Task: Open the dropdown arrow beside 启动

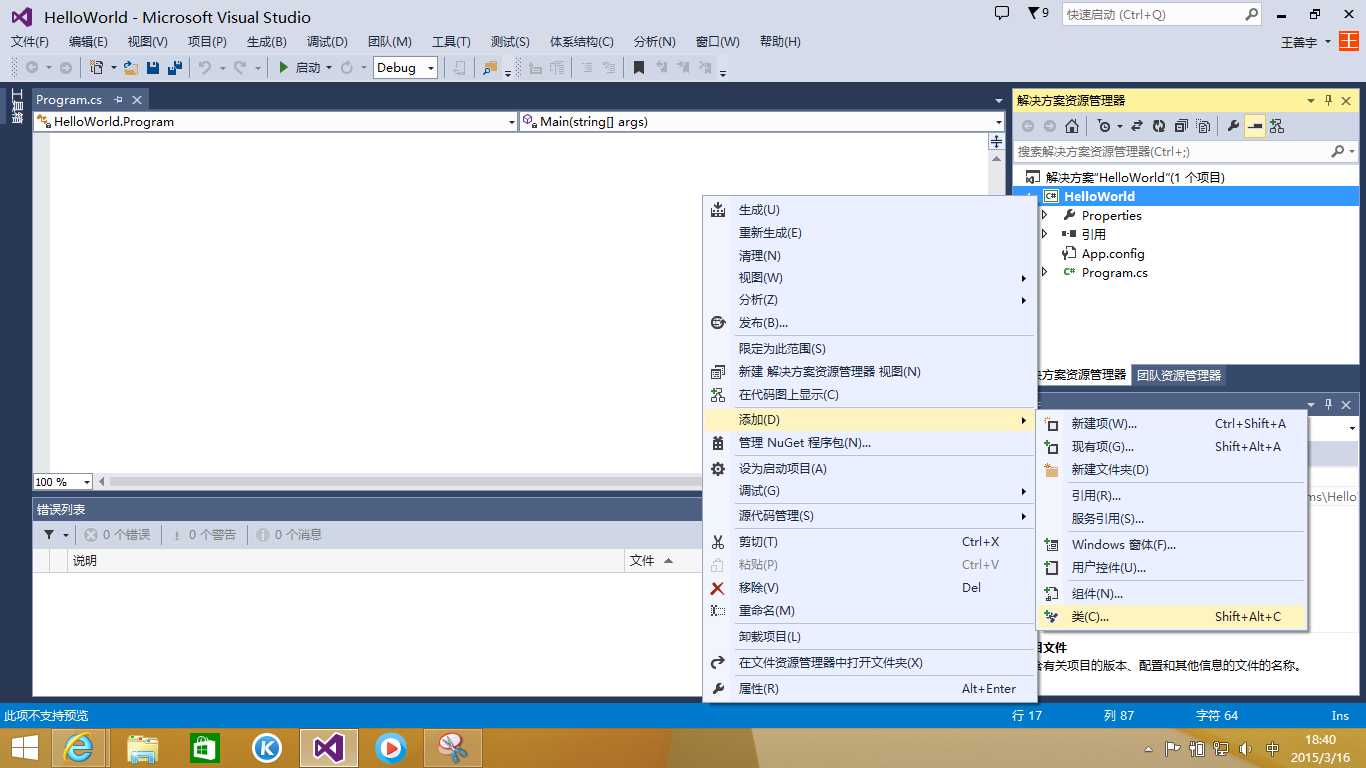Action: (329, 68)
